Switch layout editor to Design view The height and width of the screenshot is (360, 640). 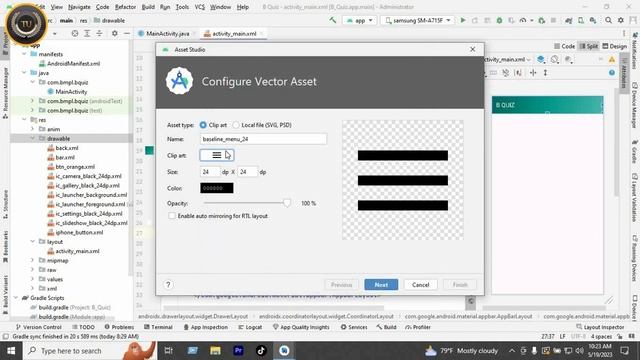pyautogui.click(x=614, y=46)
